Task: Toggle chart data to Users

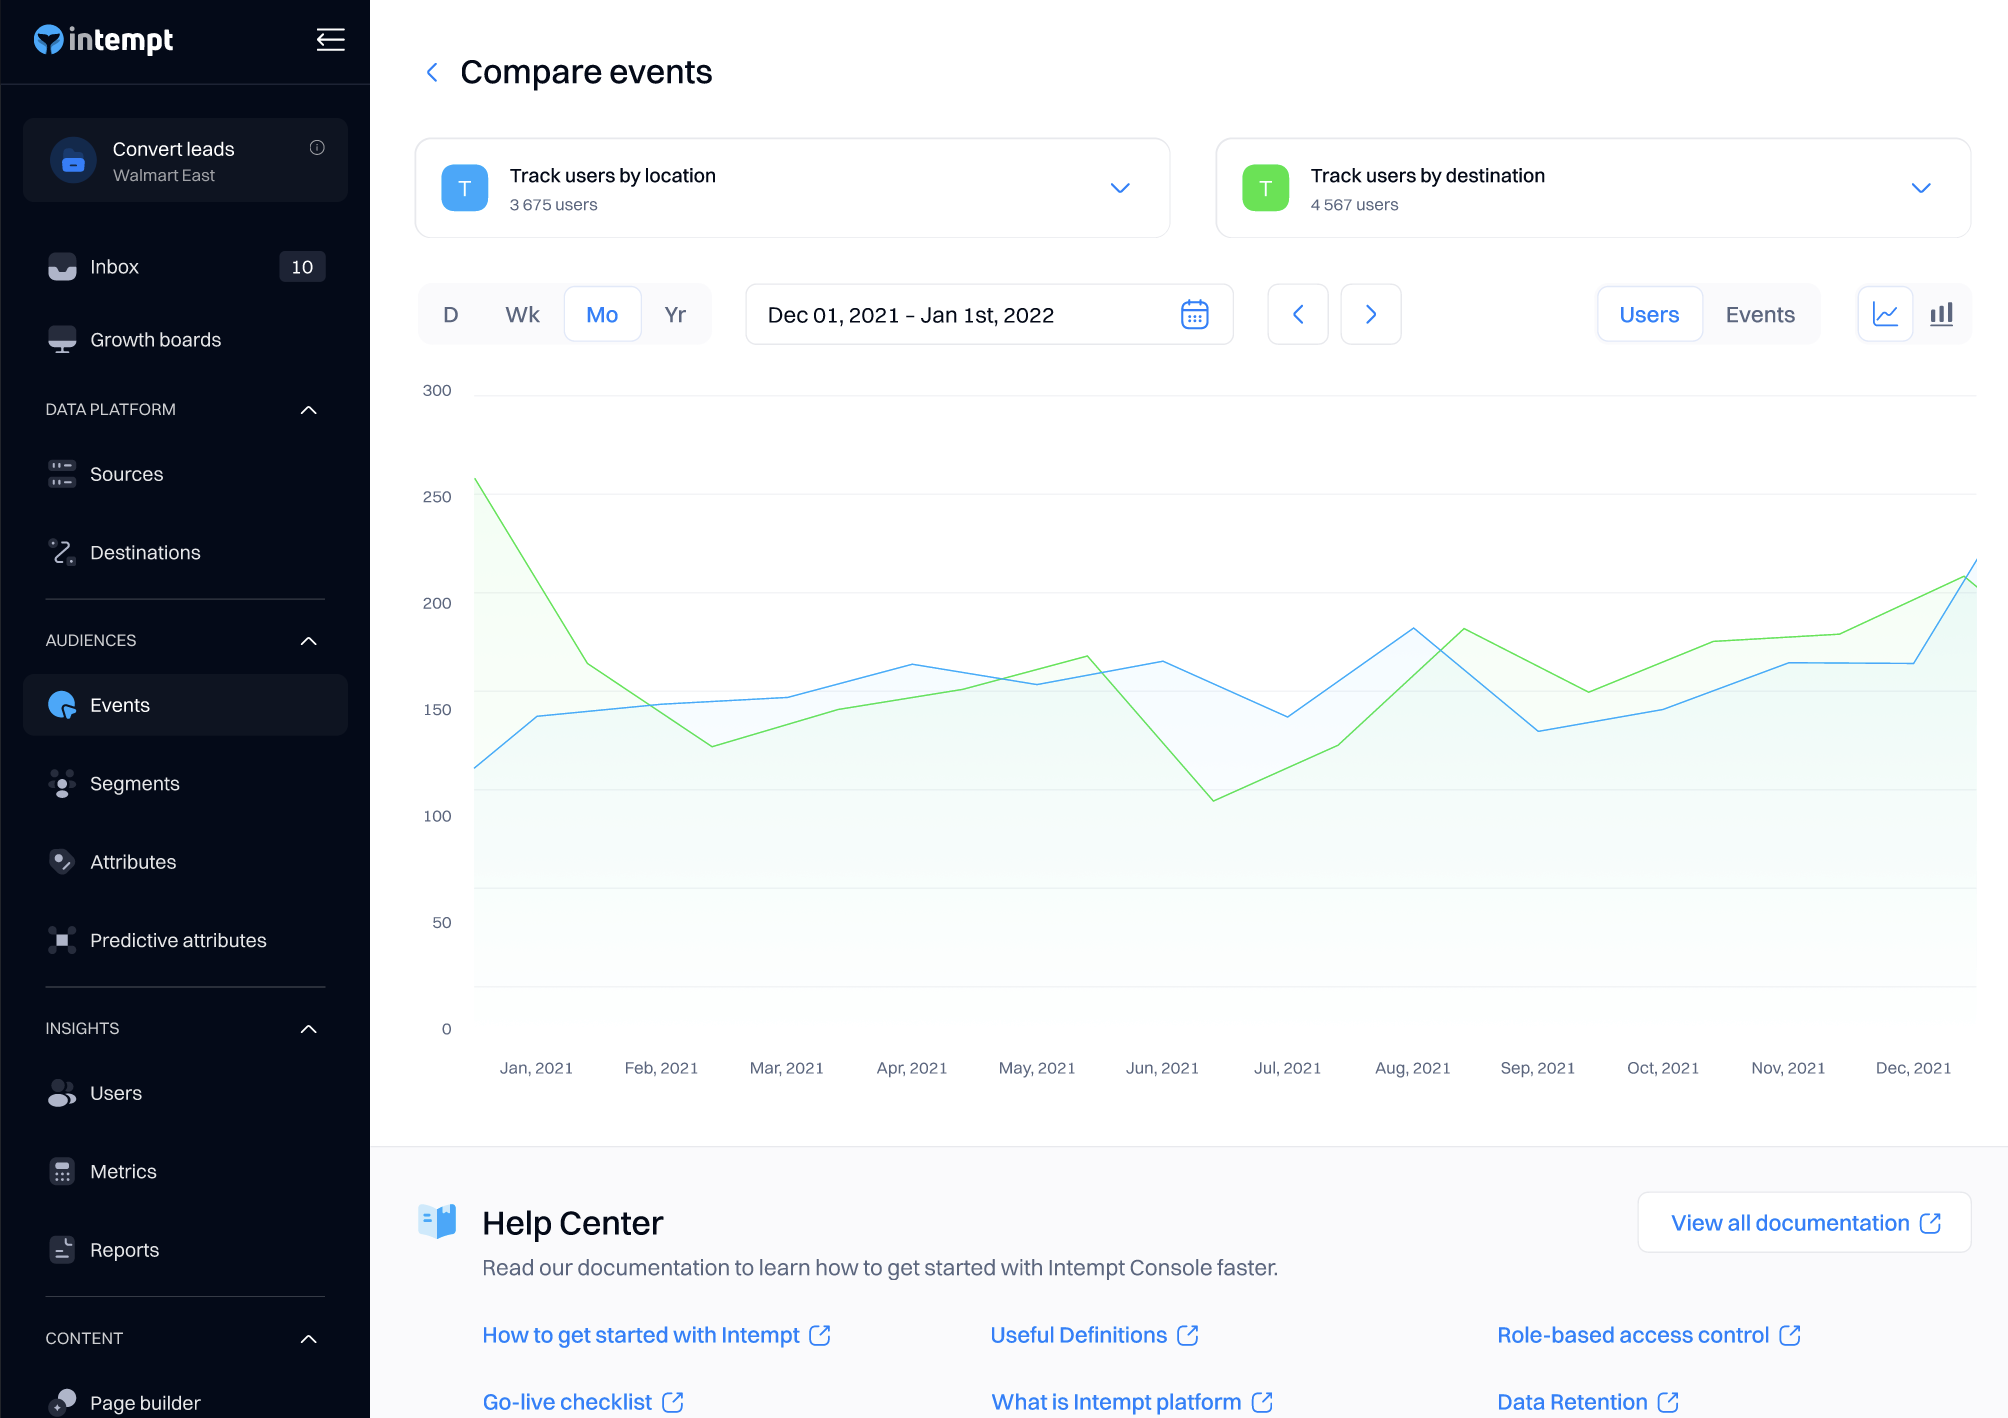Action: click(1649, 315)
